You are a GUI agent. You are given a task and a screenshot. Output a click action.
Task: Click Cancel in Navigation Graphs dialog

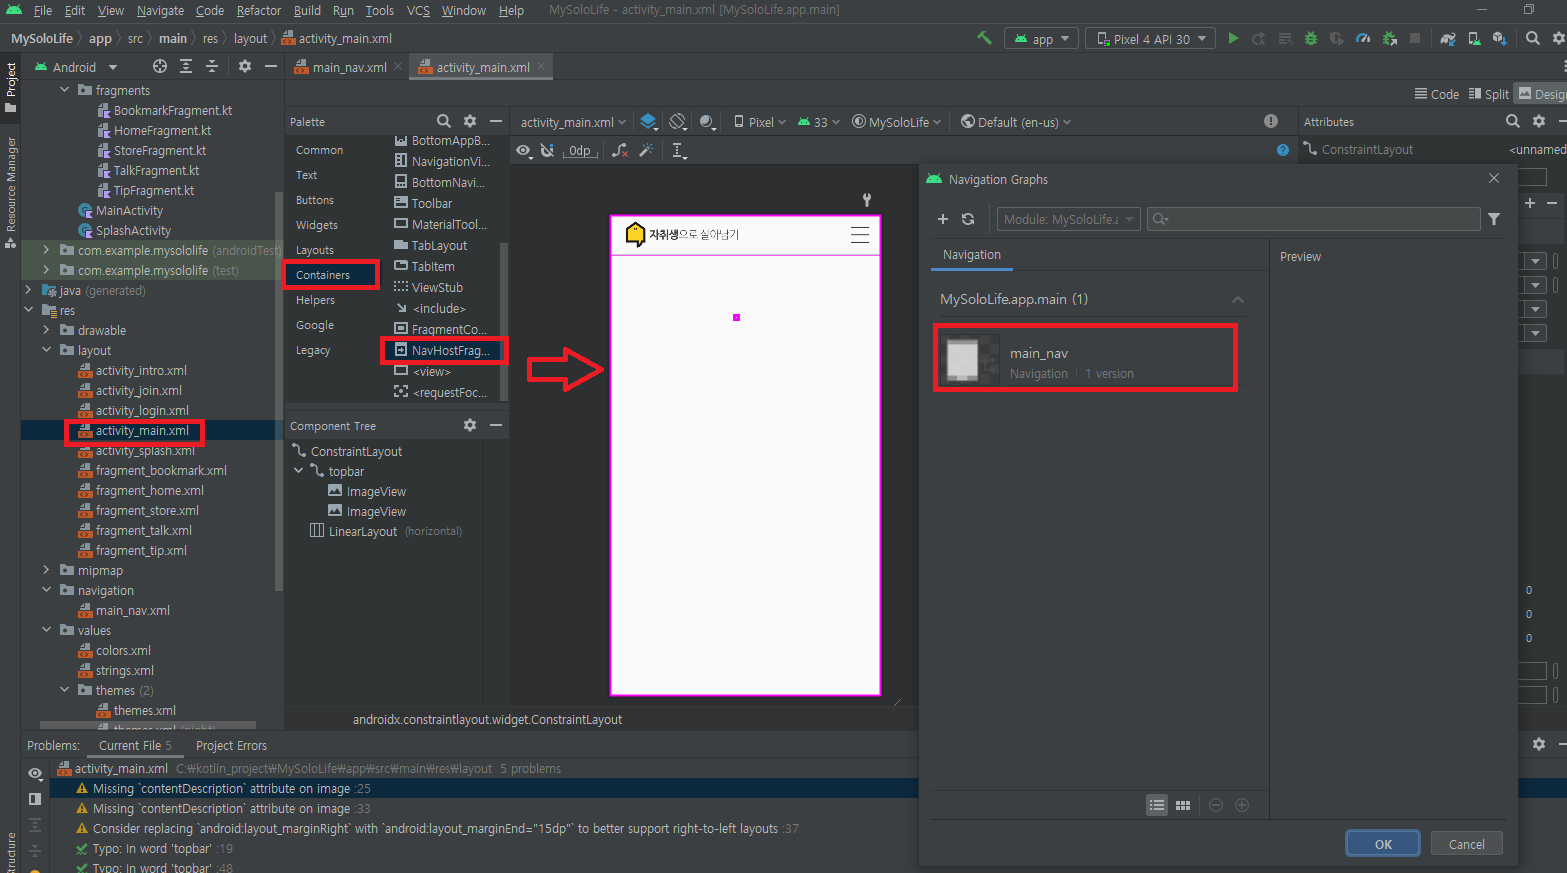tap(1467, 844)
